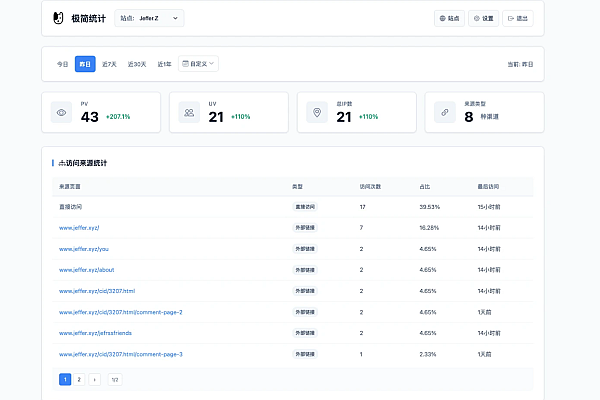Image resolution: width=600 pixels, height=400 pixels.
Task: Click the +207.1% growth figure
Action: pyautogui.click(x=118, y=117)
